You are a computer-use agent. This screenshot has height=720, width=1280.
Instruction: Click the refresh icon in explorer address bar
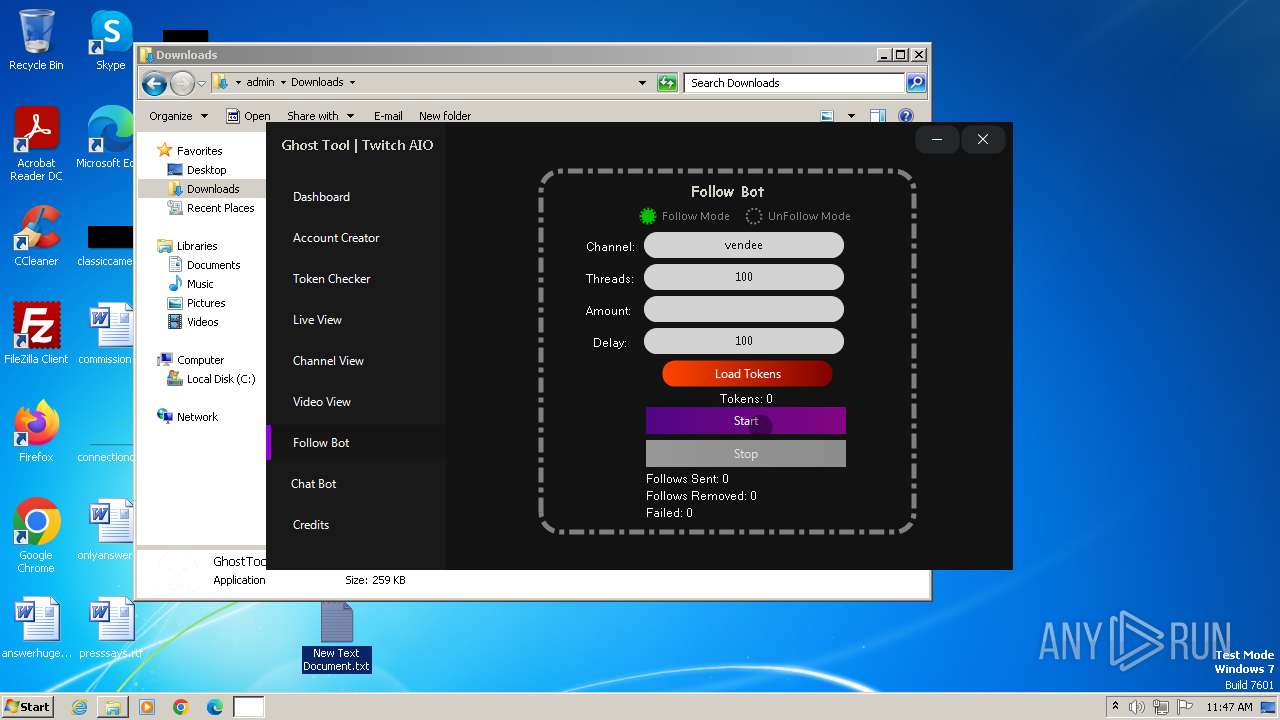pyautogui.click(x=667, y=83)
